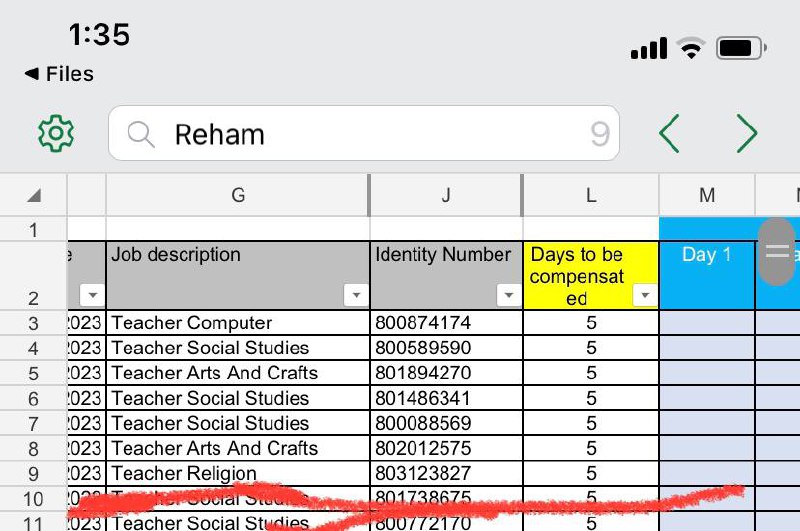
Task: Select column J header
Action: (x=446, y=195)
